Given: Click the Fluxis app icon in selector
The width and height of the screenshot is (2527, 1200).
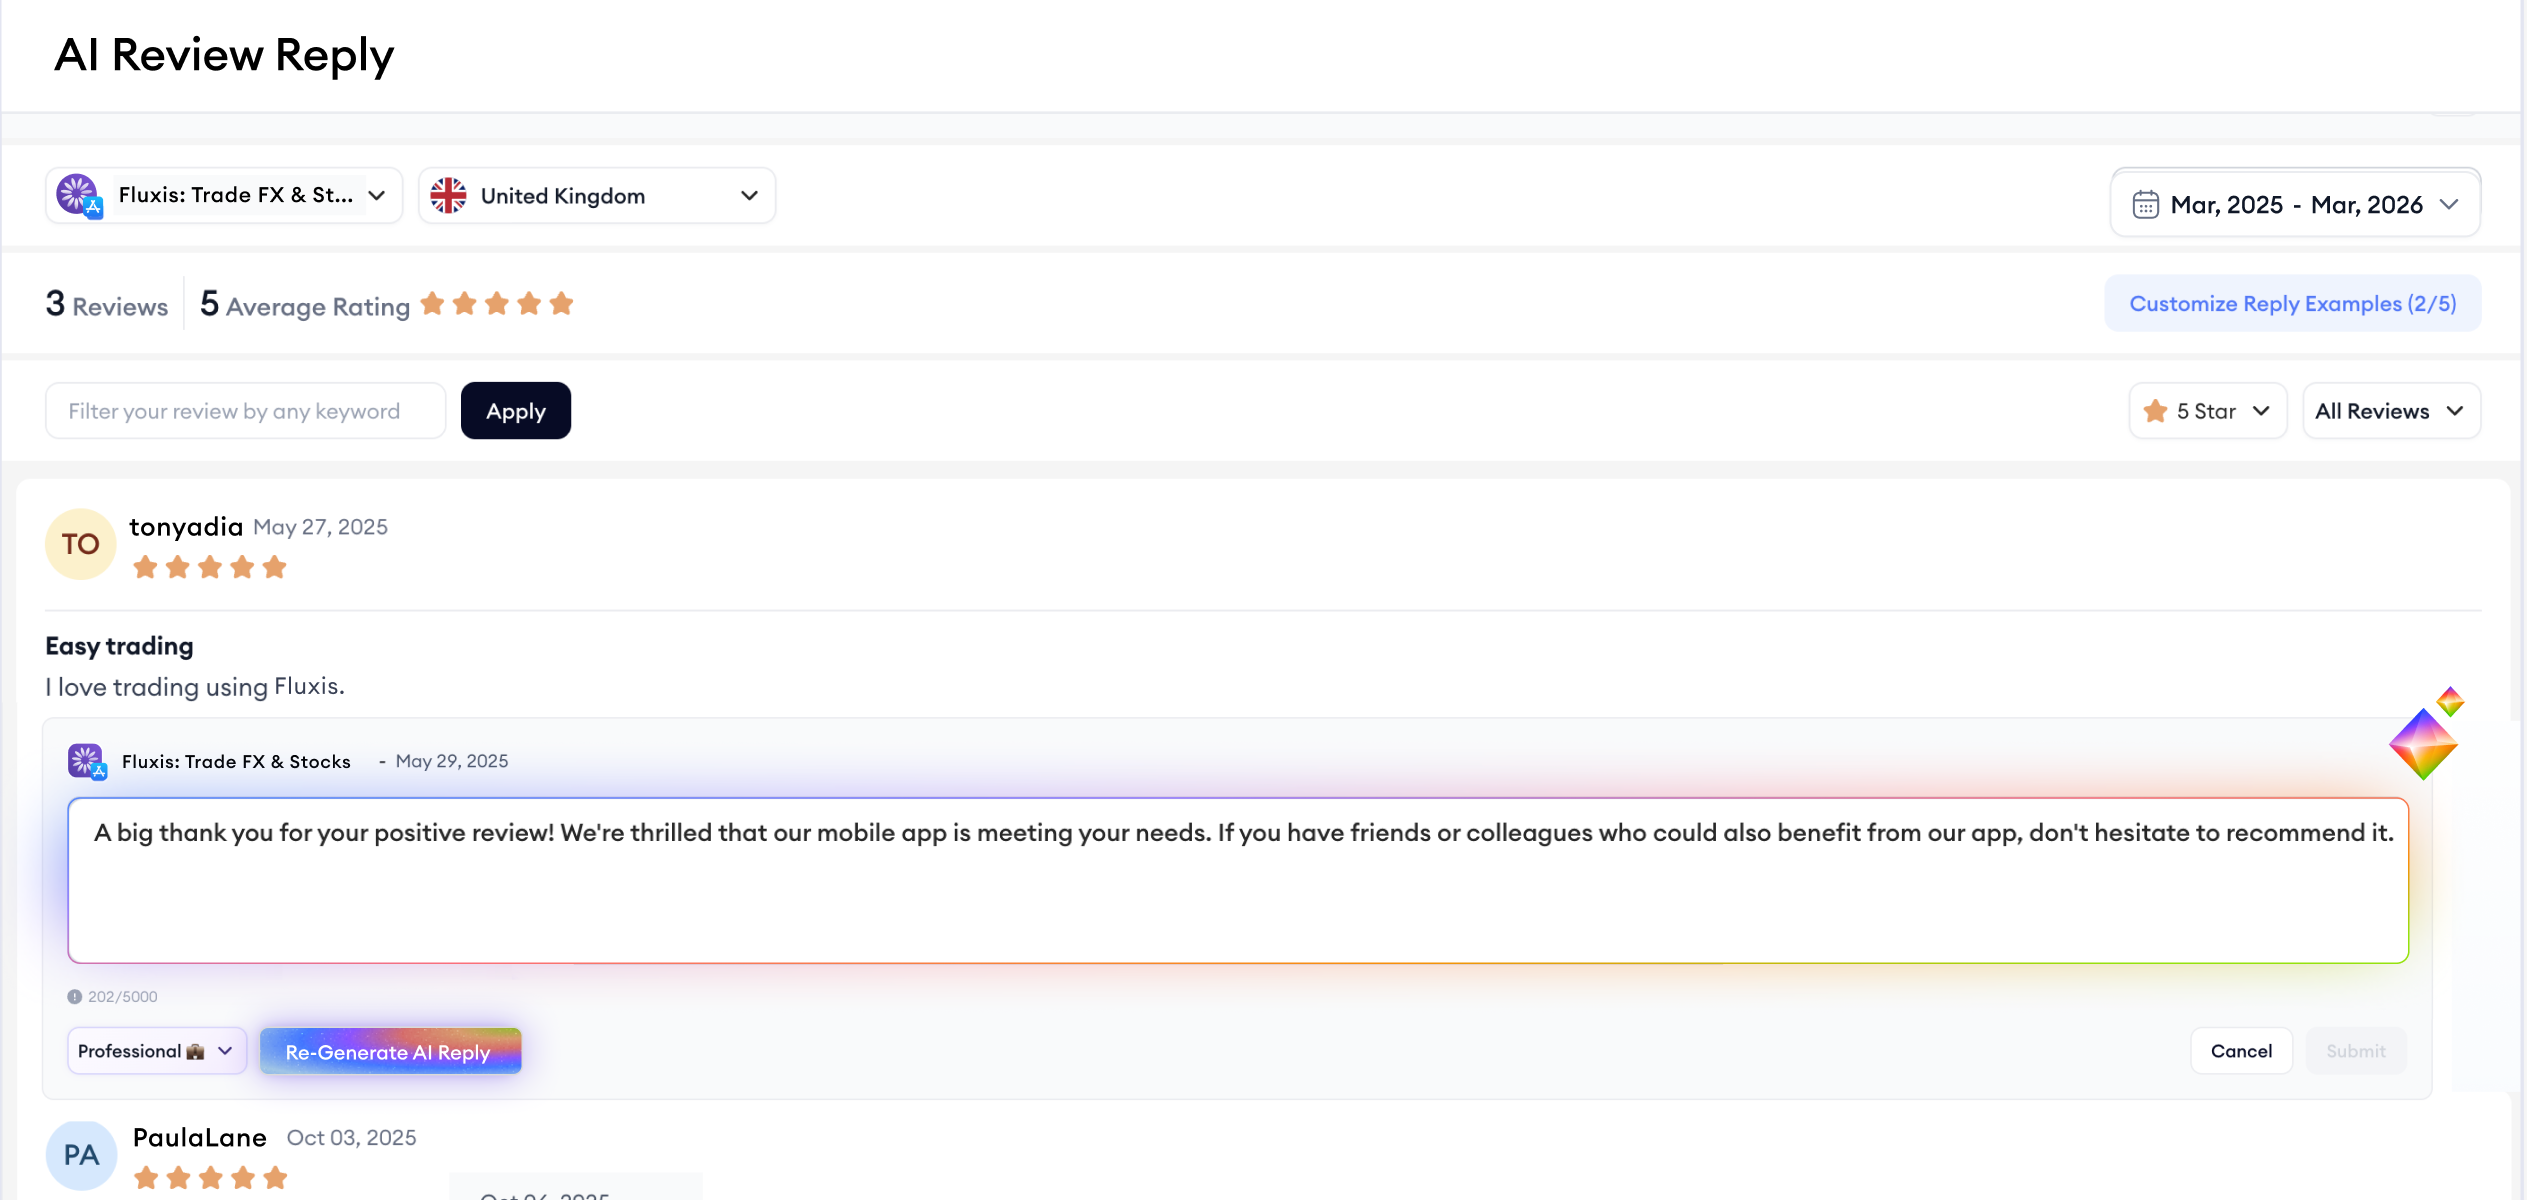Looking at the screenshot, I should (78, 195).
